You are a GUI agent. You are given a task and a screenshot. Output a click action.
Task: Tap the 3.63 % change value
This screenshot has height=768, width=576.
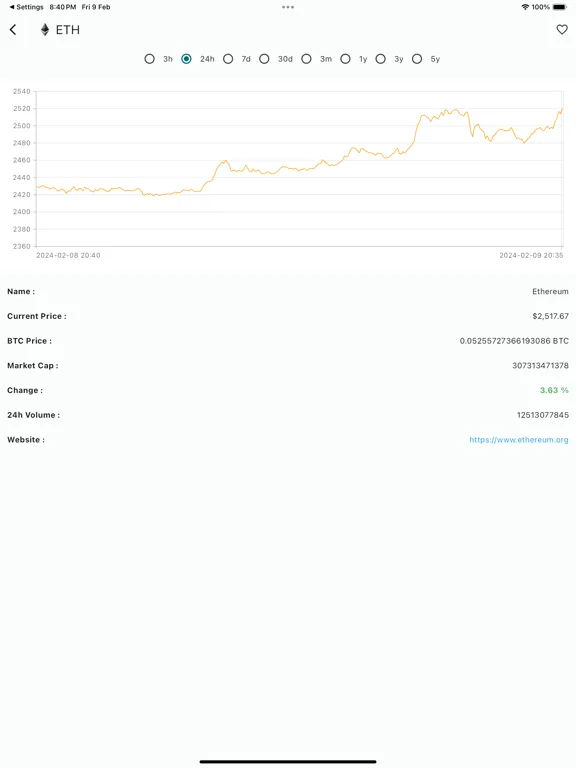(554, 390)
